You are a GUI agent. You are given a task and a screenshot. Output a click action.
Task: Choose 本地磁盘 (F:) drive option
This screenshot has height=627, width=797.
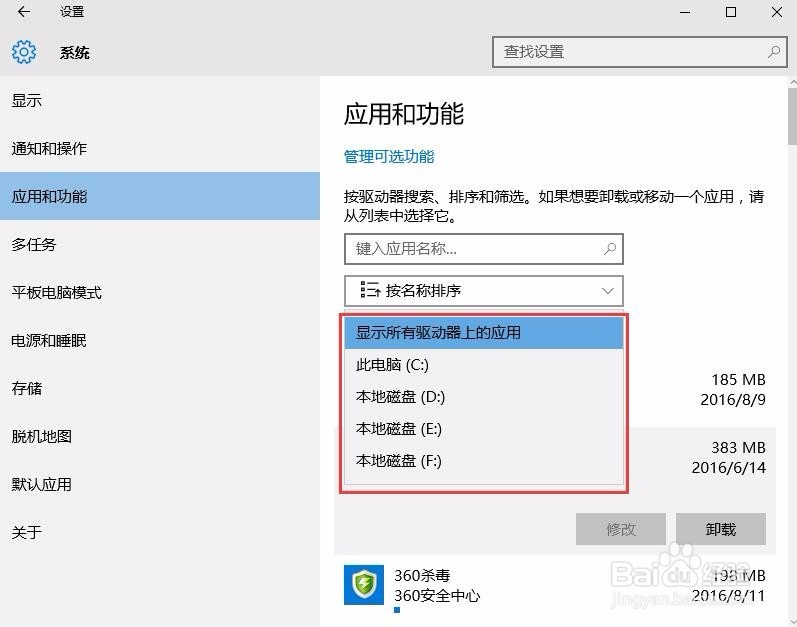coord(483,461)
